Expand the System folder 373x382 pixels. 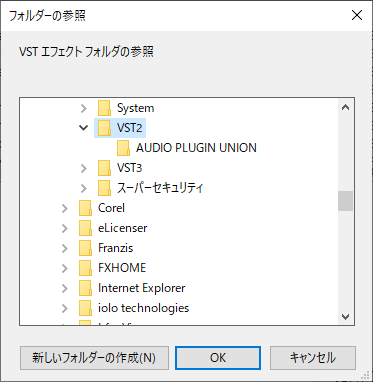click(83, 108)
